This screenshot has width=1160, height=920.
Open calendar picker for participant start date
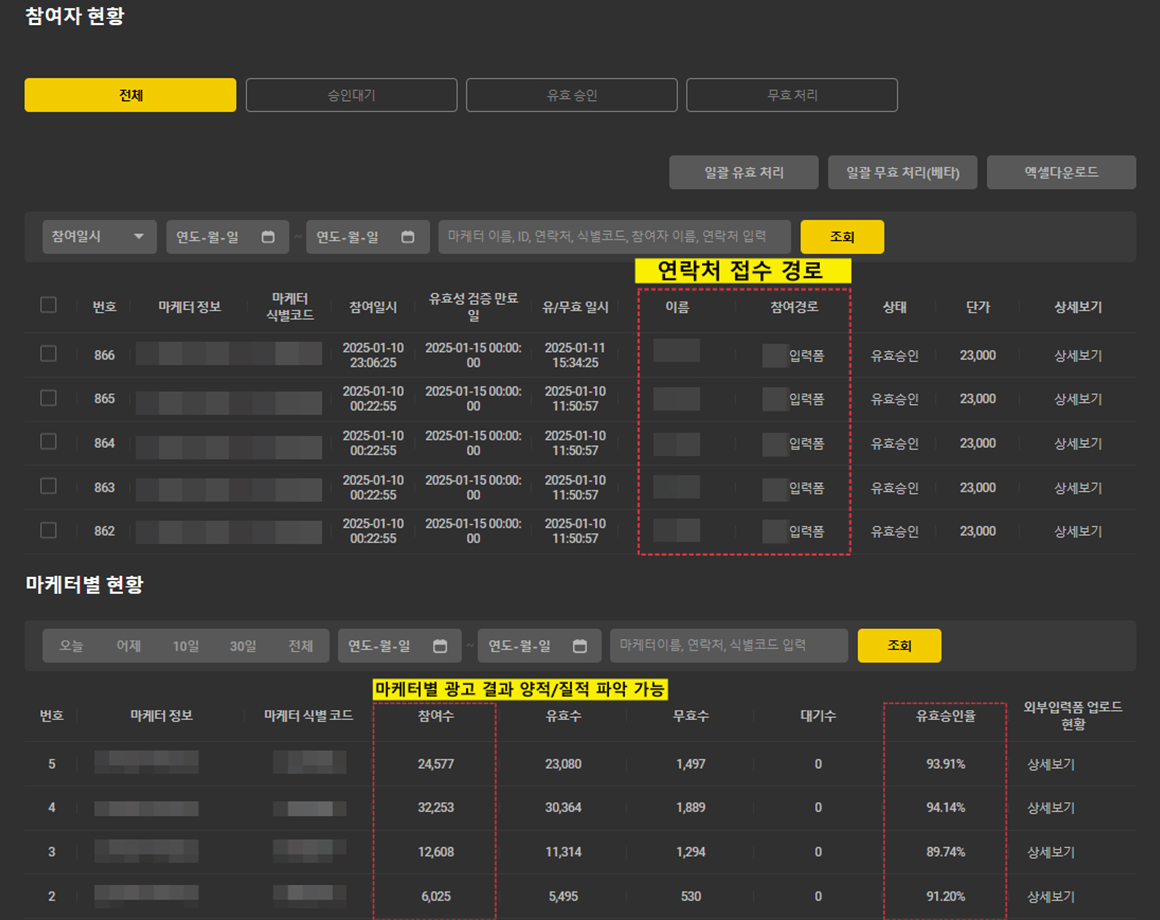(x=268, y=237)
